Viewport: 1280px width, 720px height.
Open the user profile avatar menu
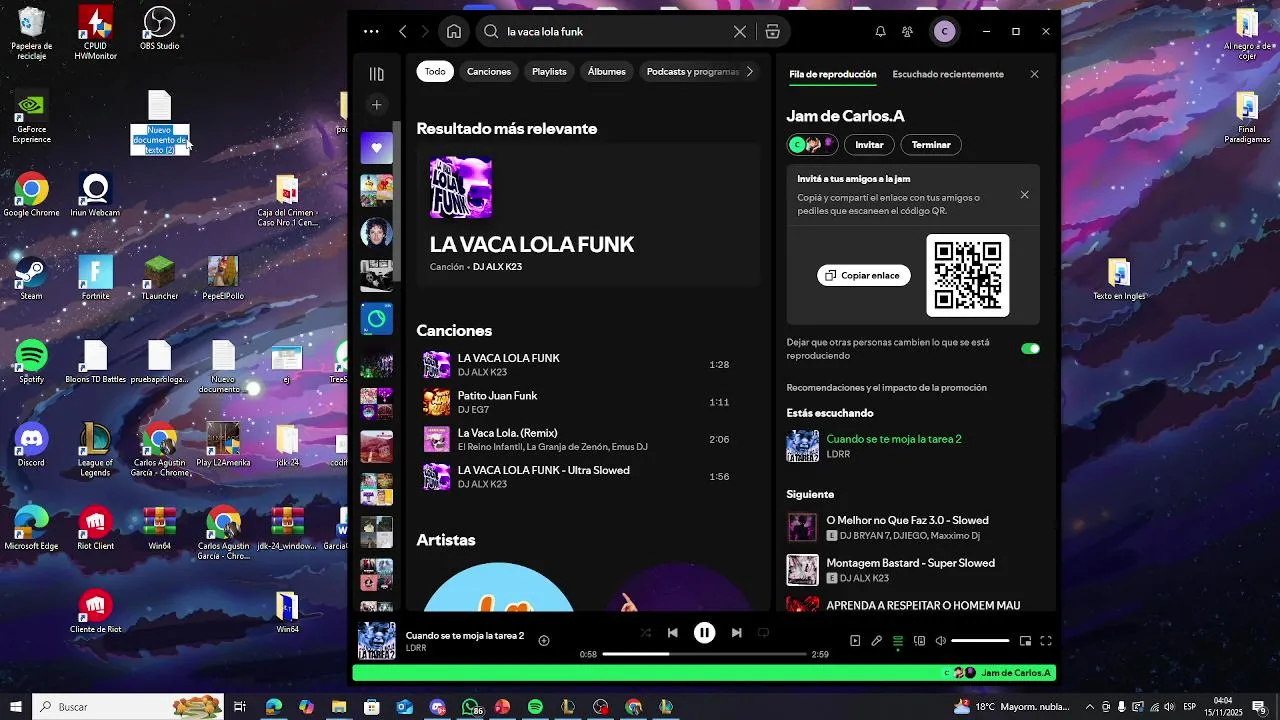point(944,32)
